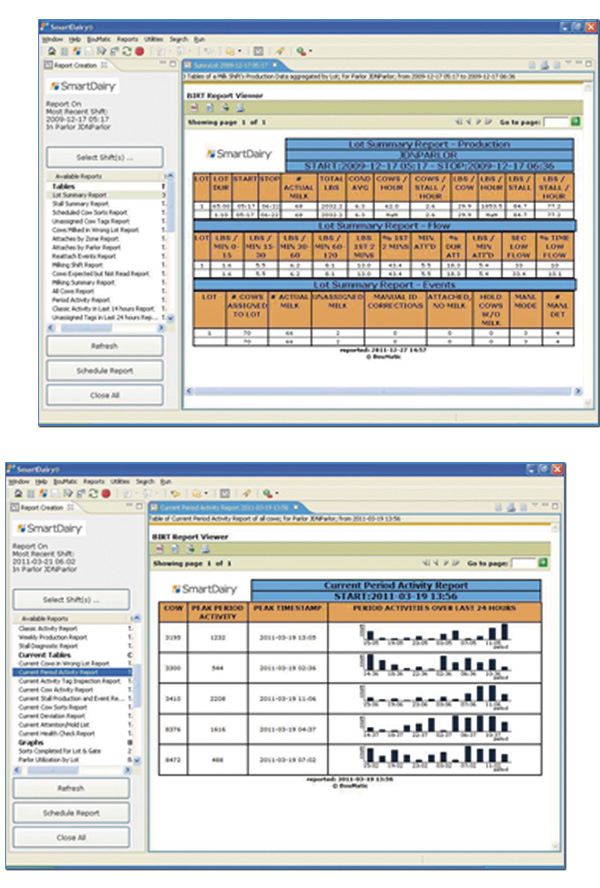Click the magnifier search icon in top window toolbar

(x=301, y=52)
